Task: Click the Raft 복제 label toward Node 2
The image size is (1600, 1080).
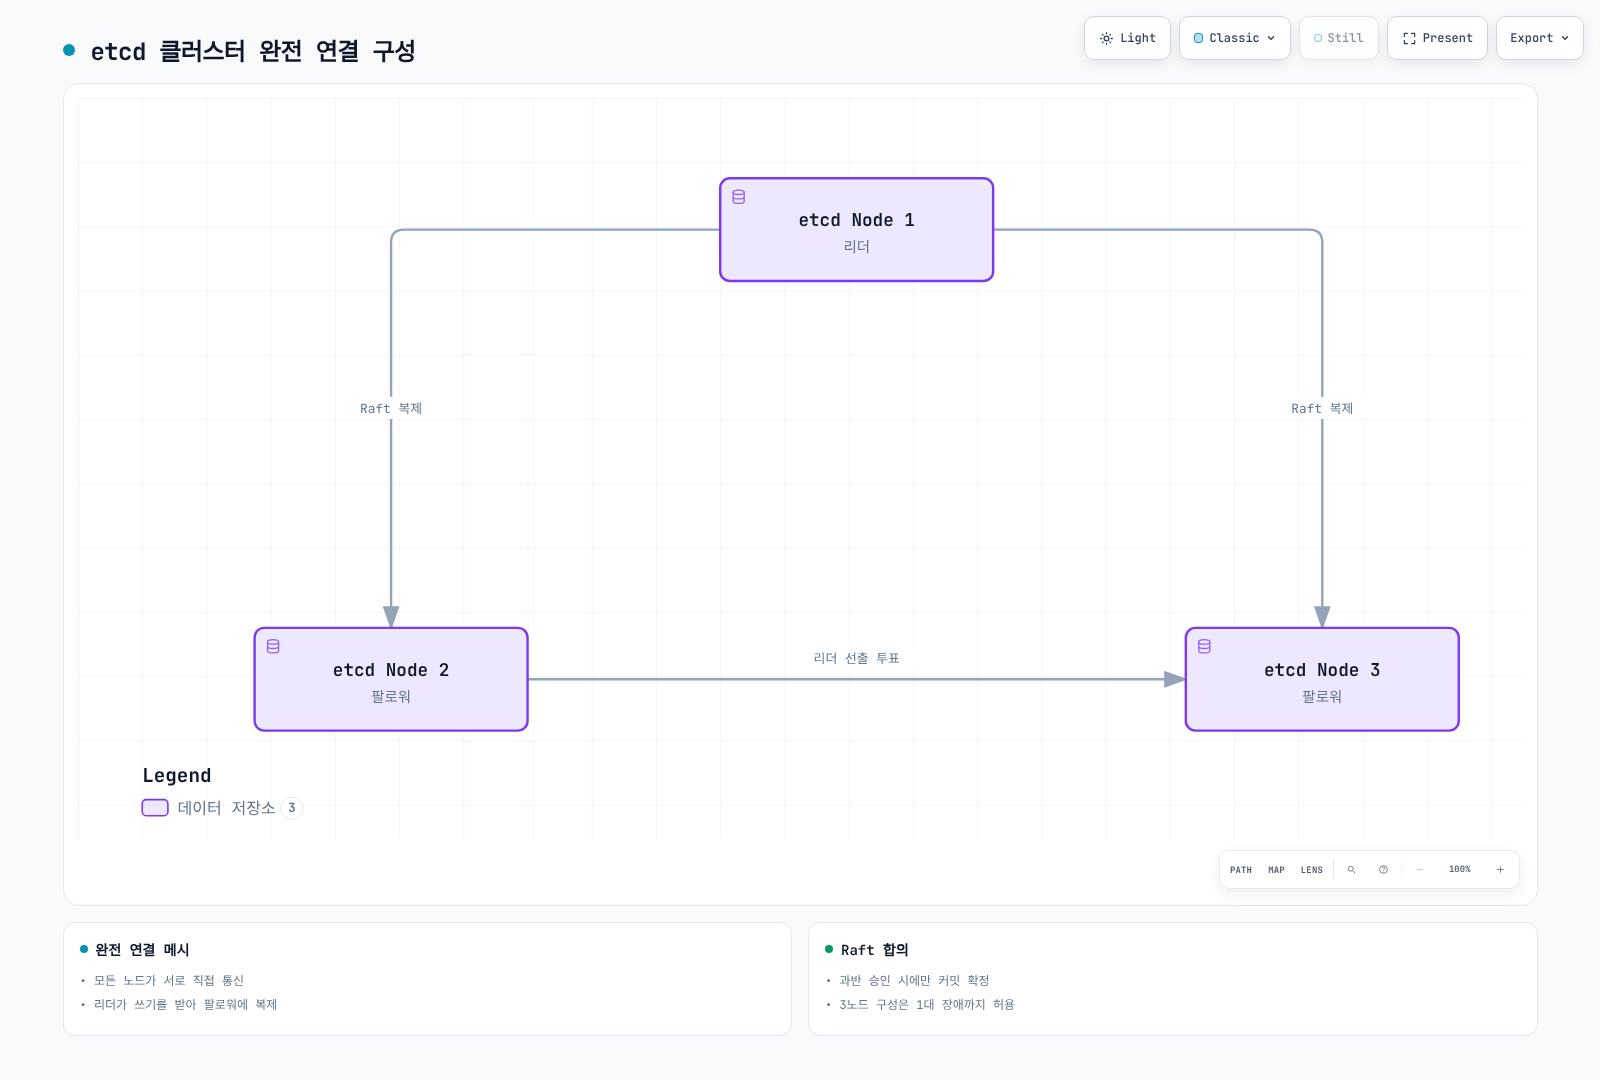Action: point(391,408)
